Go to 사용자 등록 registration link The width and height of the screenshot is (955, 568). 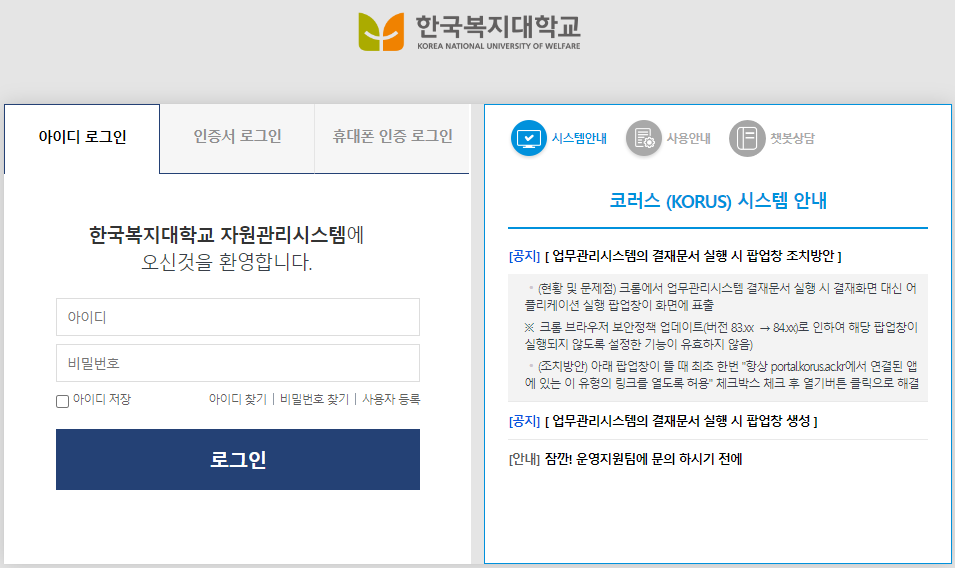pos(391,399)
